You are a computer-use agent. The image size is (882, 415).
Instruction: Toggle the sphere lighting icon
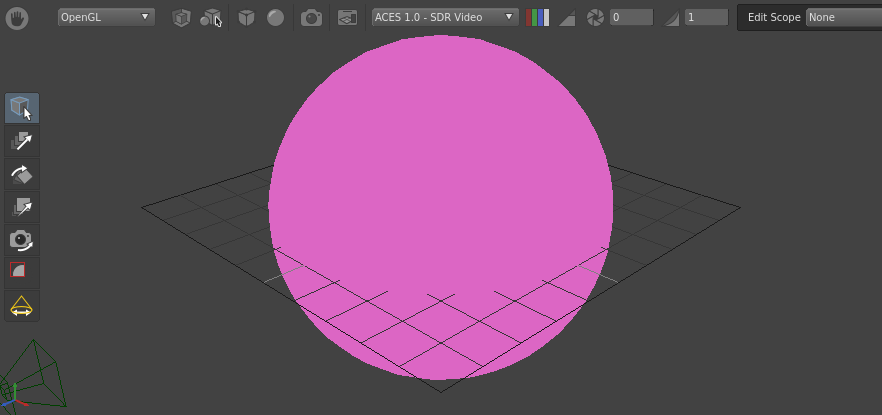click(275, 18)
